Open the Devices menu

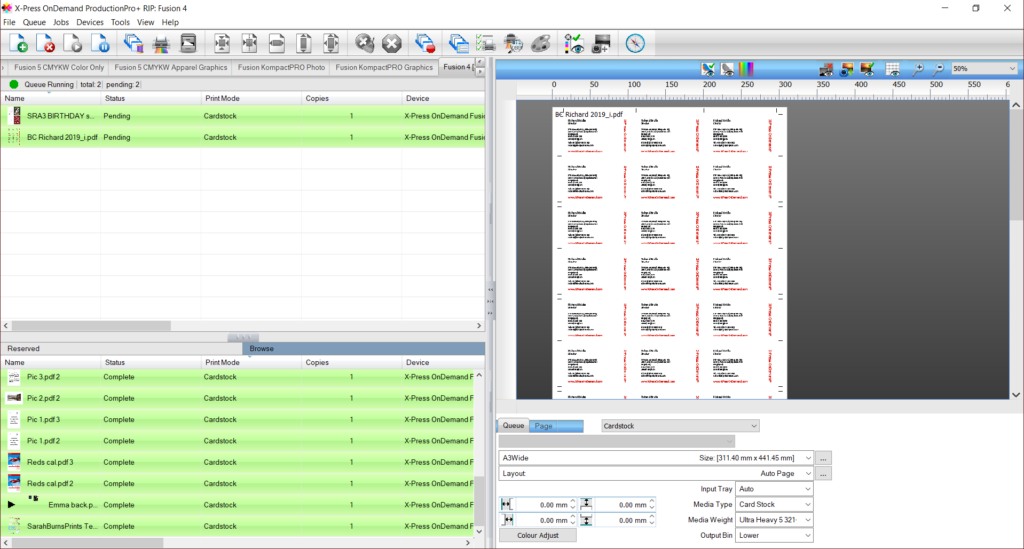click(x=89, y=22)
